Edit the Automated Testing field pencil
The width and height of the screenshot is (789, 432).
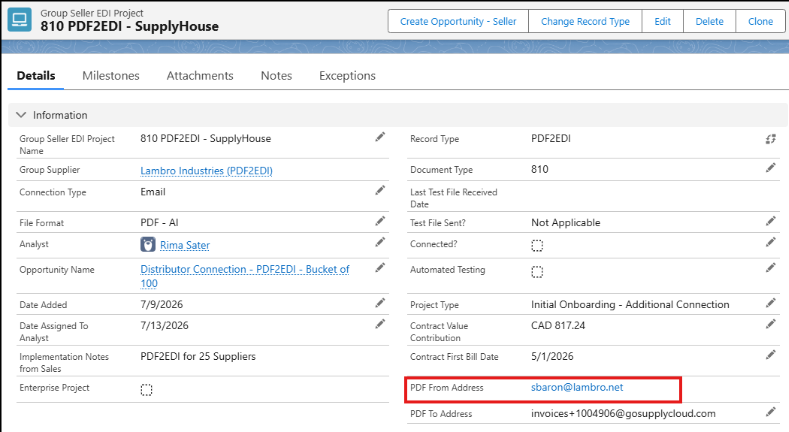point(771,268)
